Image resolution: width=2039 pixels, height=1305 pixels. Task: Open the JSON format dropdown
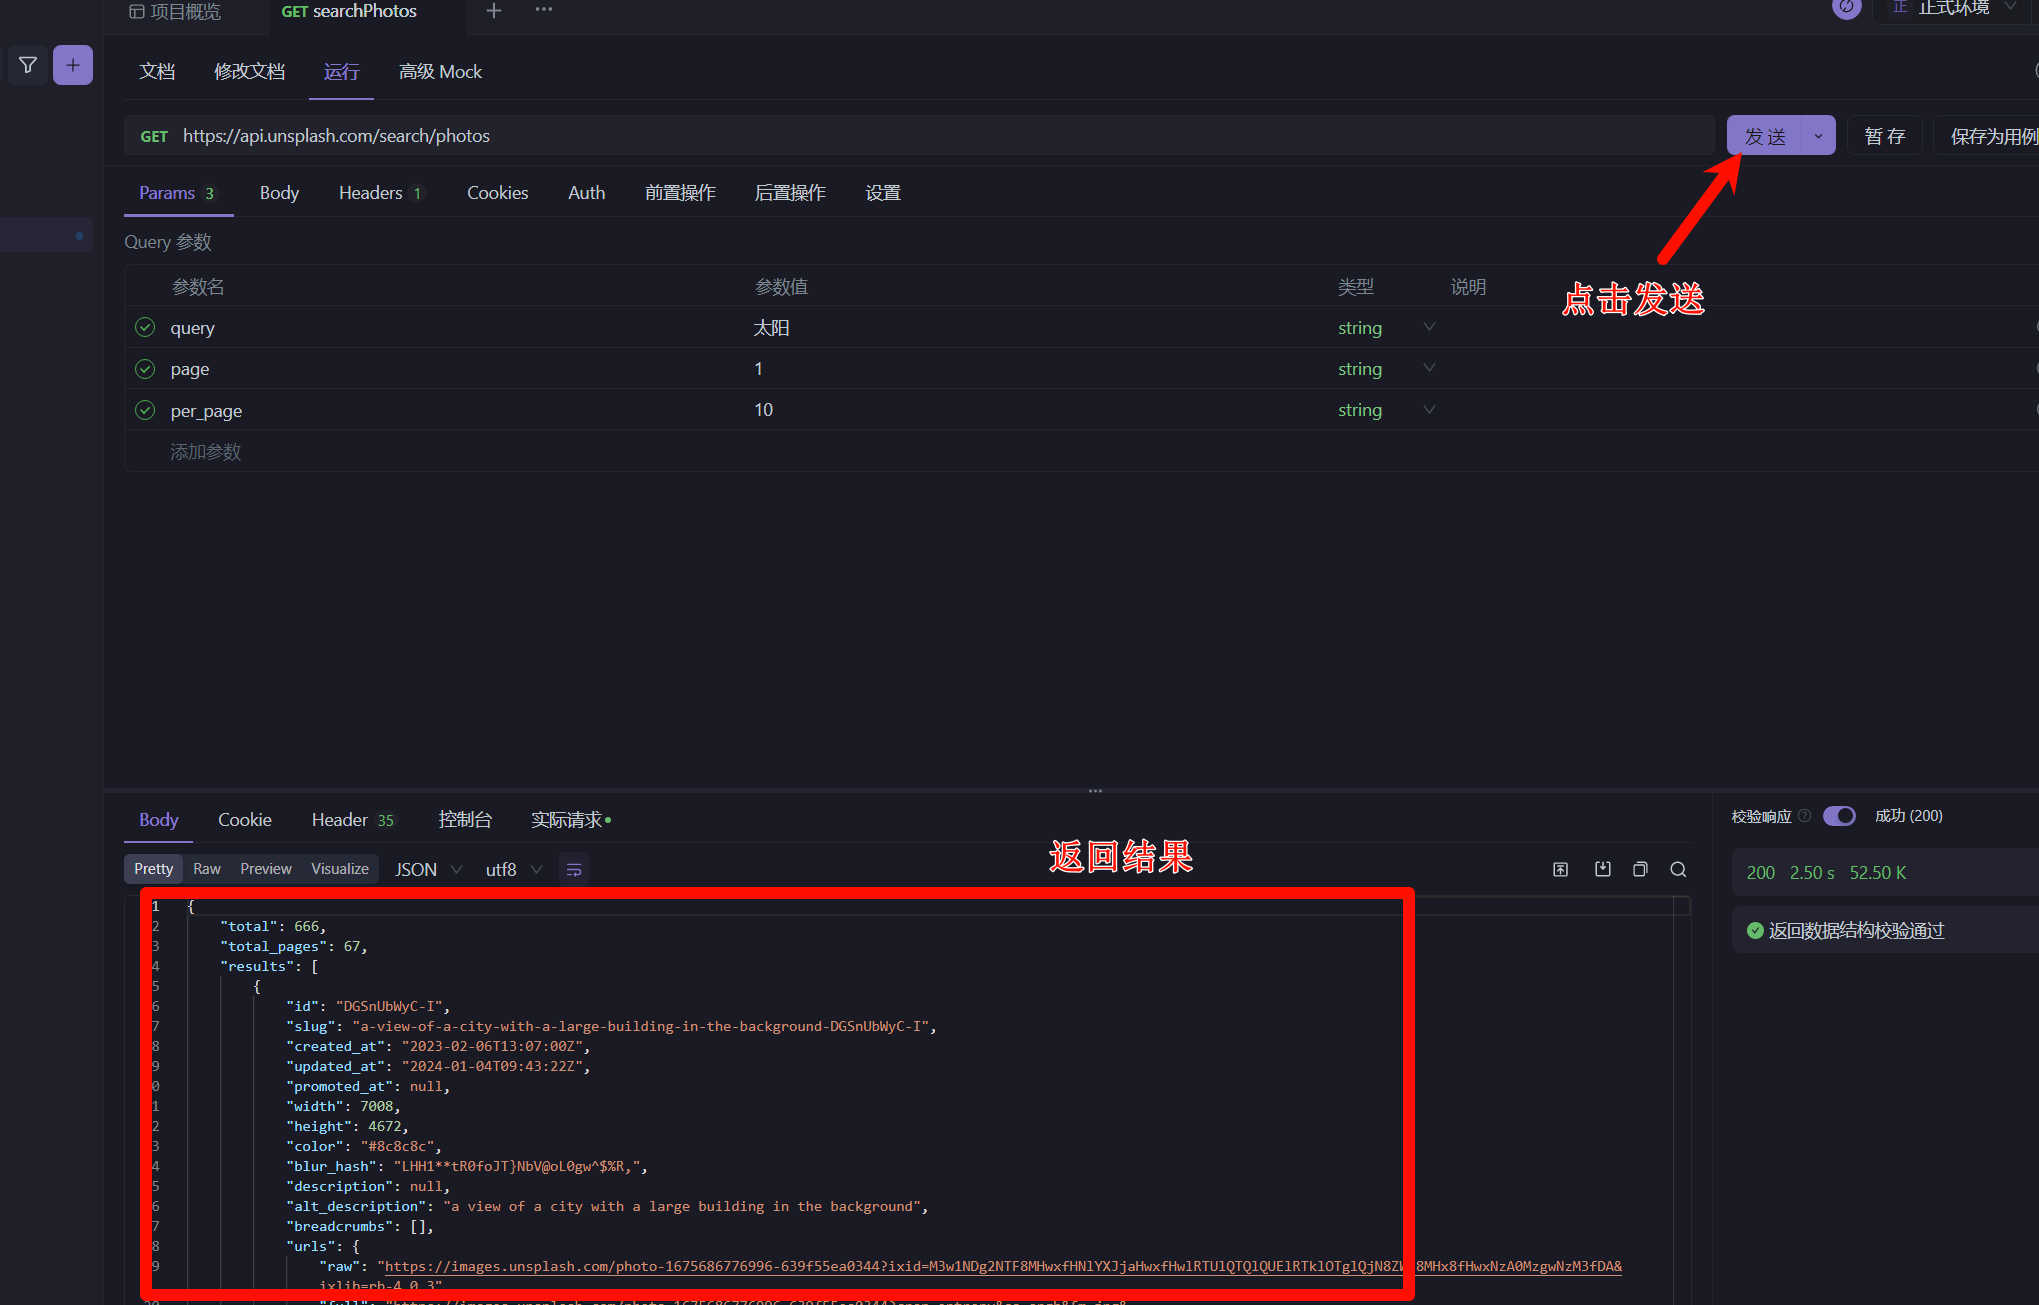tap(428, 870)
